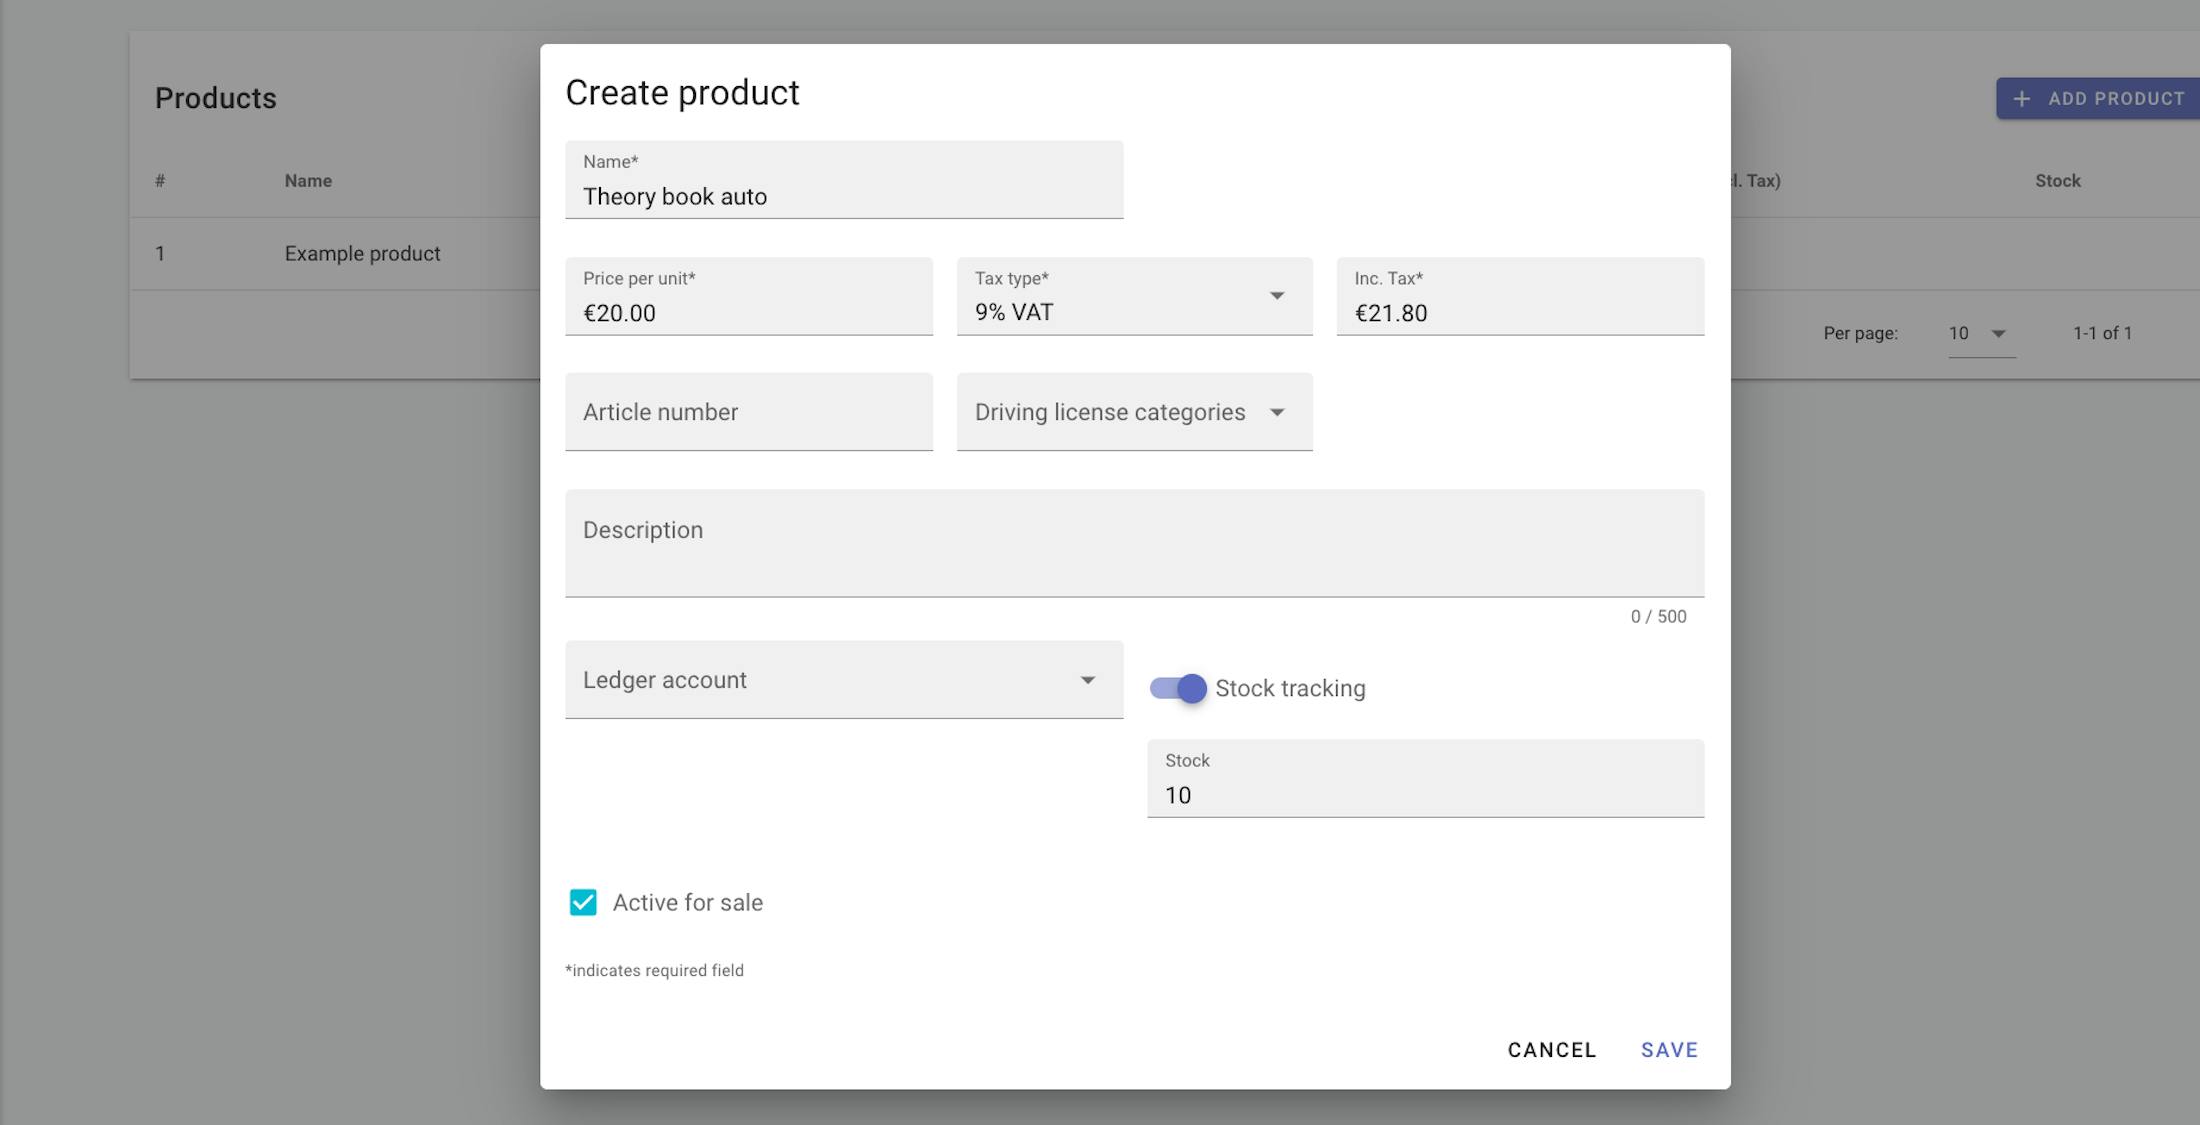Click the # column header
This screenshot has height=1125, width=2200.
[160, 181]
